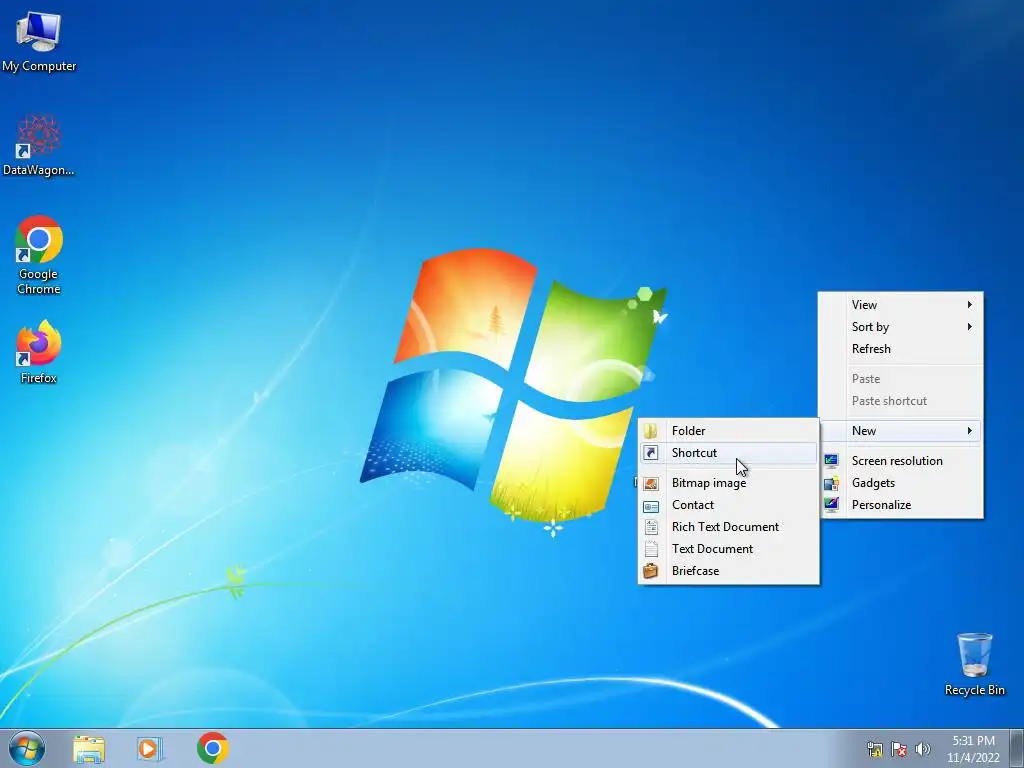The width and height of the screenshot is (1024, 768).
Task: Click the Text Document page icon
Action: (x=650, y=549)
